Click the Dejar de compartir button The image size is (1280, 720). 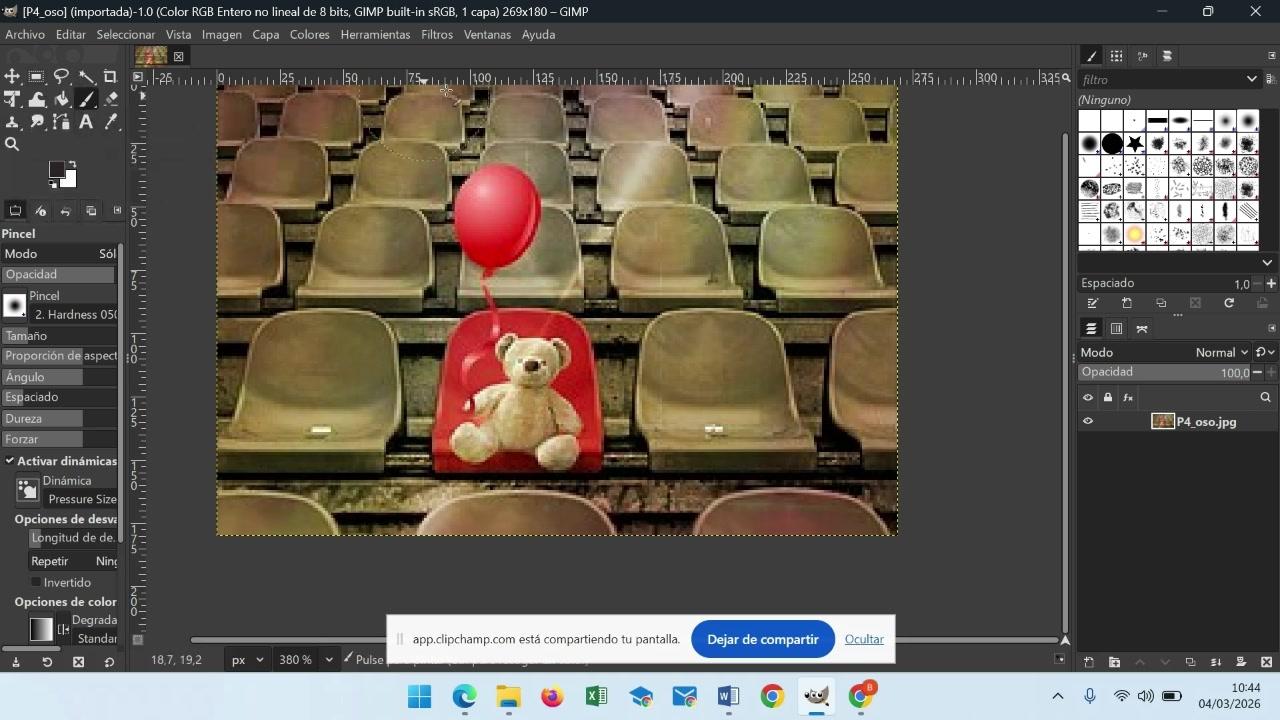point(762,639)
